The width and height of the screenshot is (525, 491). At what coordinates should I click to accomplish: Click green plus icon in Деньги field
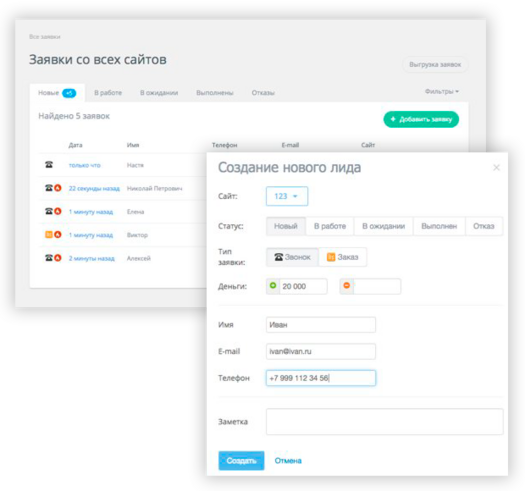(x=273, y=286)
